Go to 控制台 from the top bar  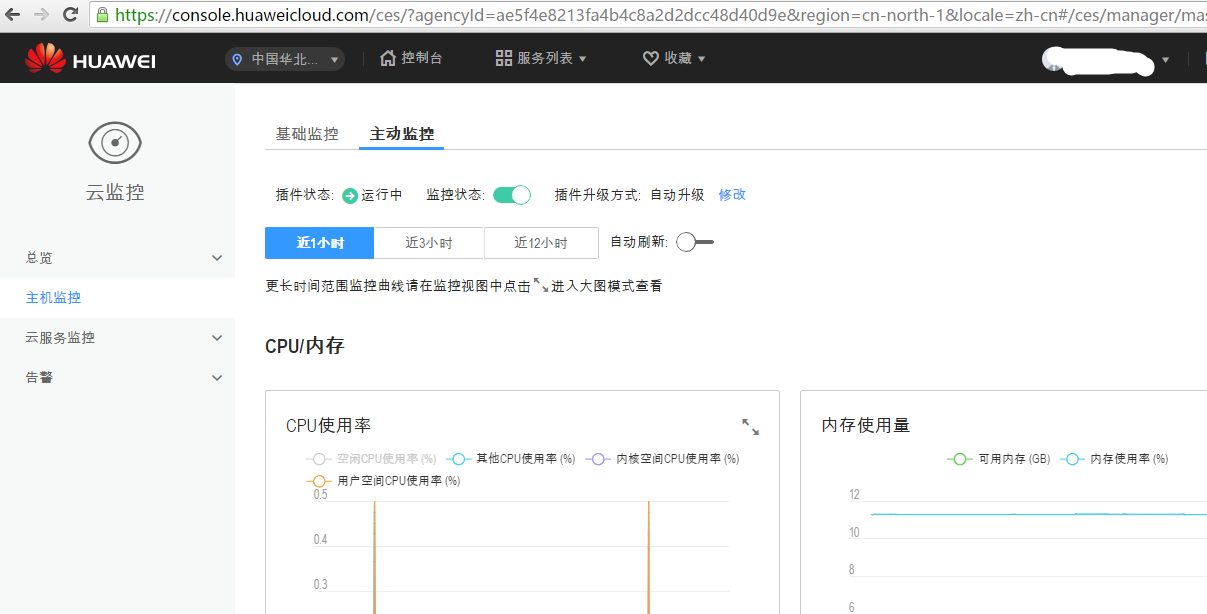coord(411,59)
